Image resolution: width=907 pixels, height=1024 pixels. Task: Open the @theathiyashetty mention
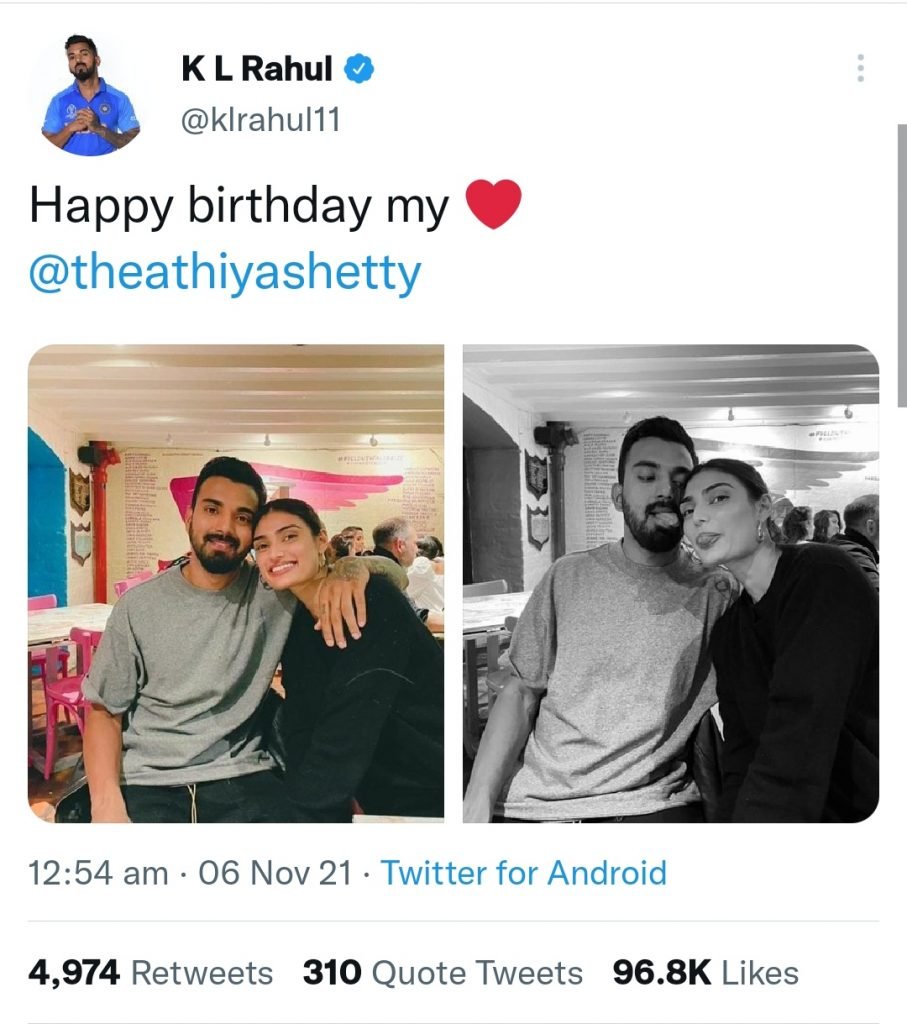tap(225, 273)
